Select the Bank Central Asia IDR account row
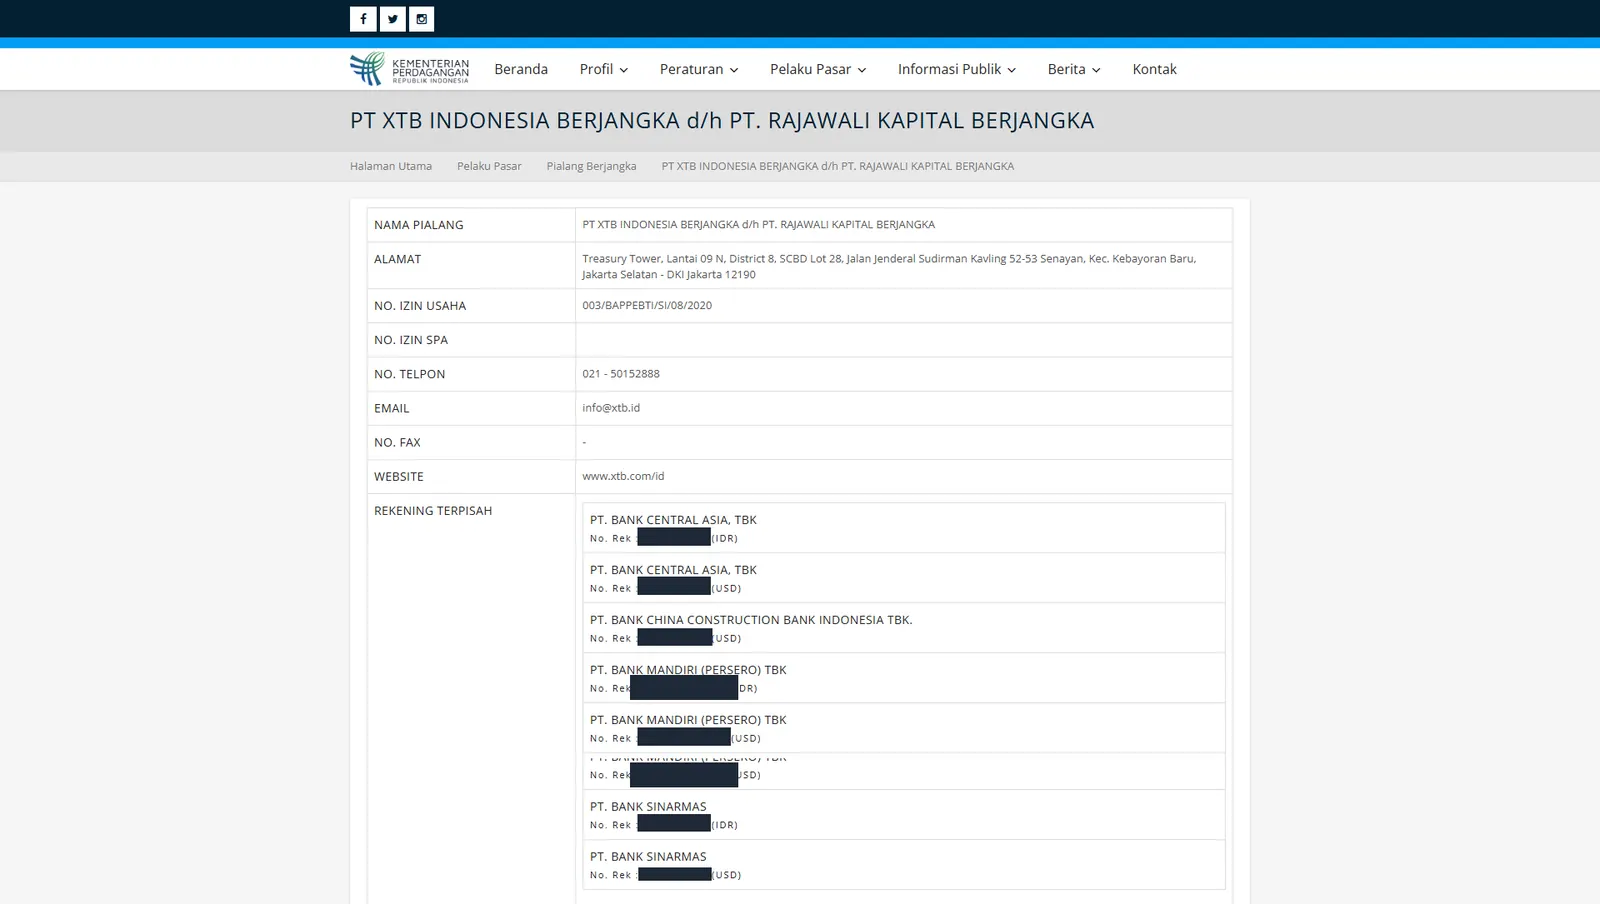 pyautogui.click(x=904, y=528)
